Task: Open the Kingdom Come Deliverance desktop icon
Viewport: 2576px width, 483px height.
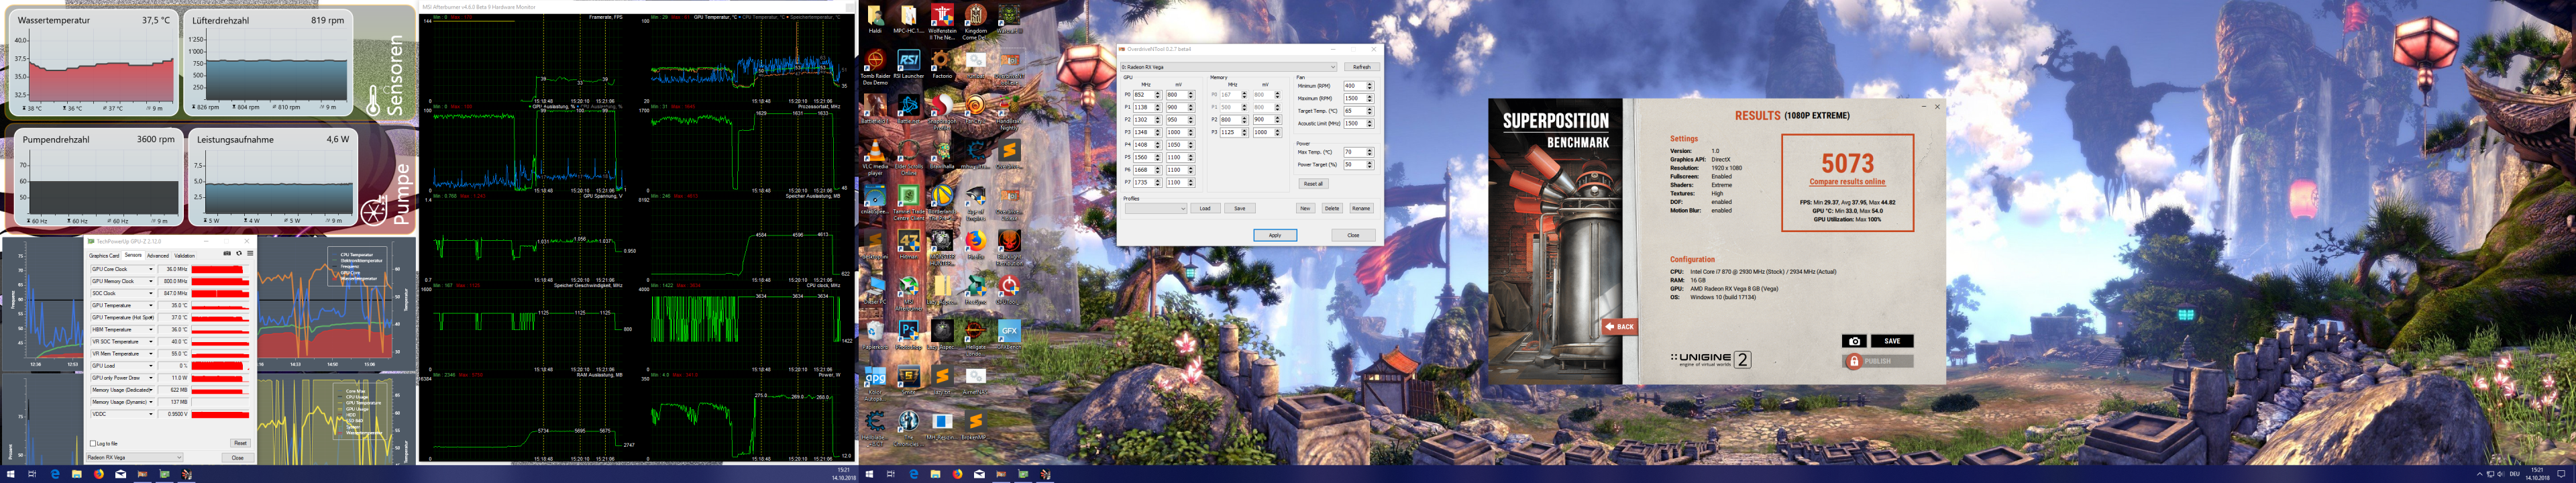Action: (976, 22)
